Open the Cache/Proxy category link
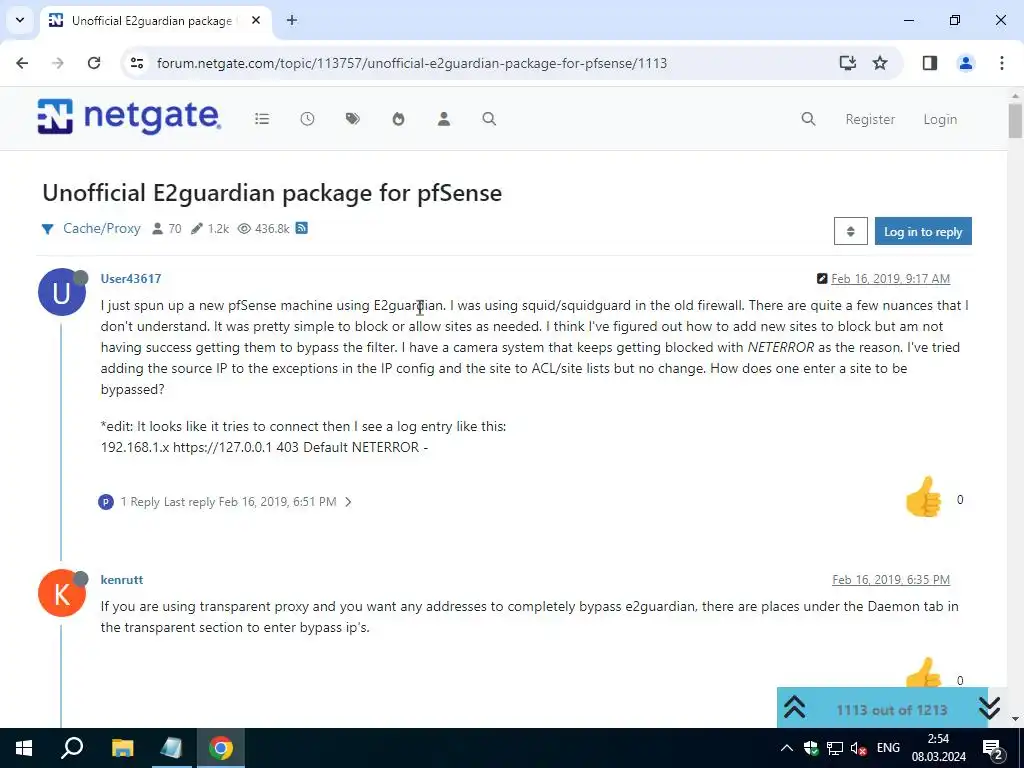Screen dimensions: 1024x768 pyautogui.click(x=101, y=229)
